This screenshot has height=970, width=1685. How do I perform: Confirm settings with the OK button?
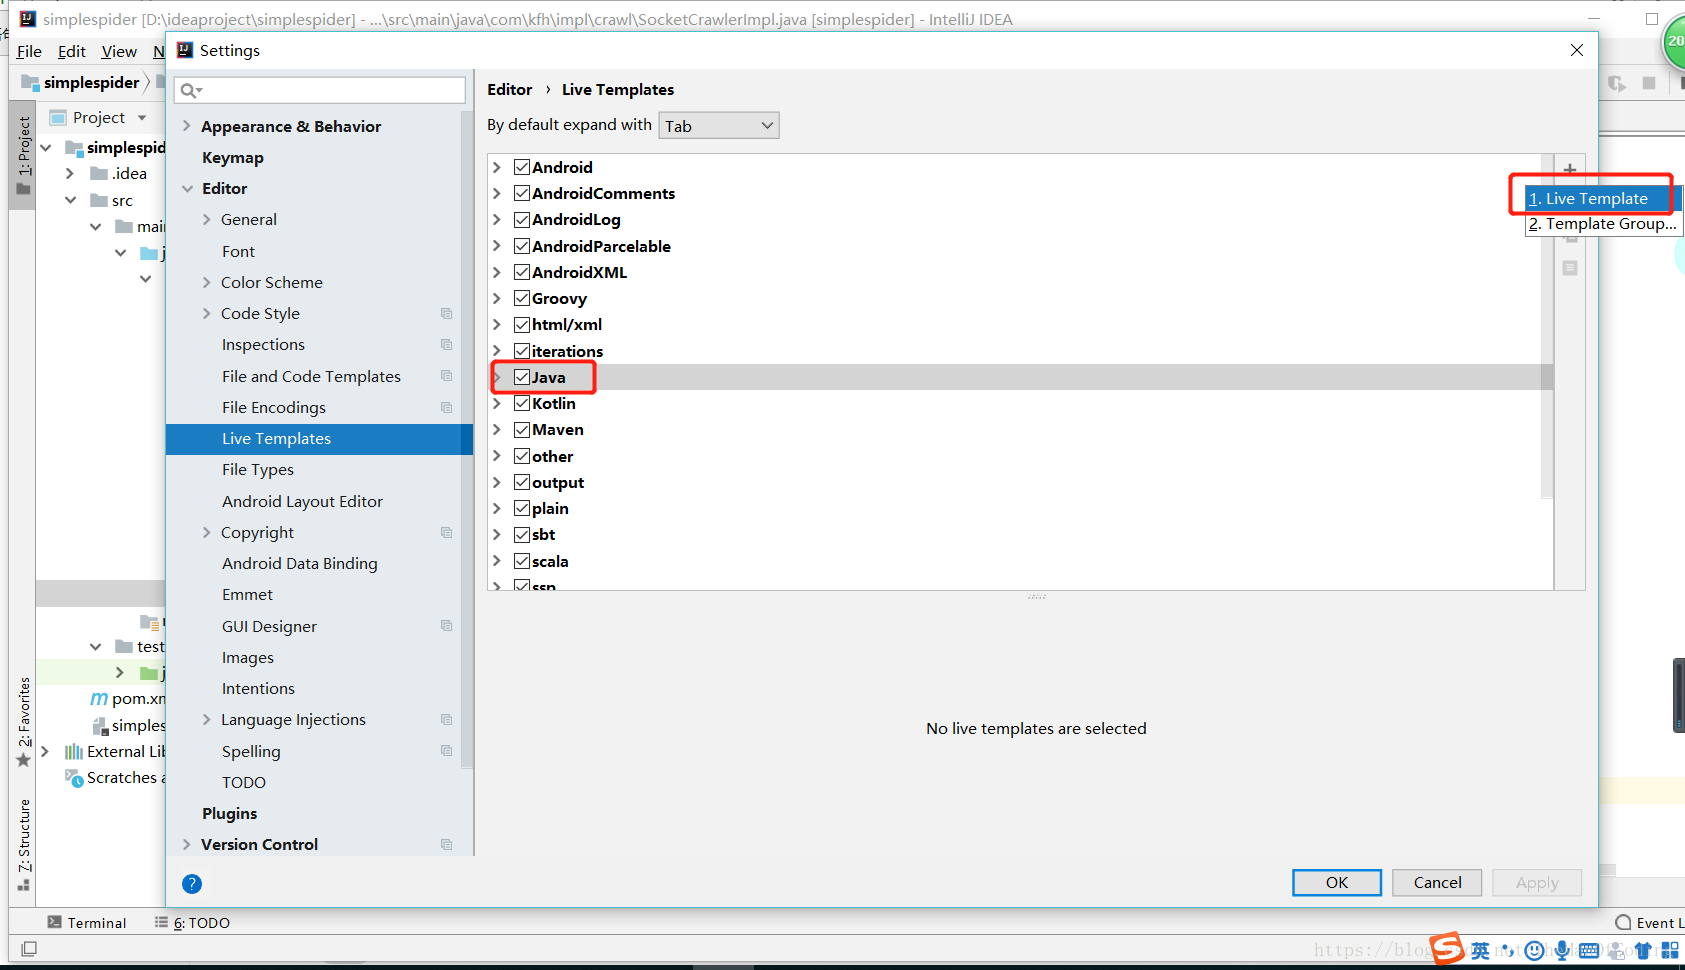1337,882
